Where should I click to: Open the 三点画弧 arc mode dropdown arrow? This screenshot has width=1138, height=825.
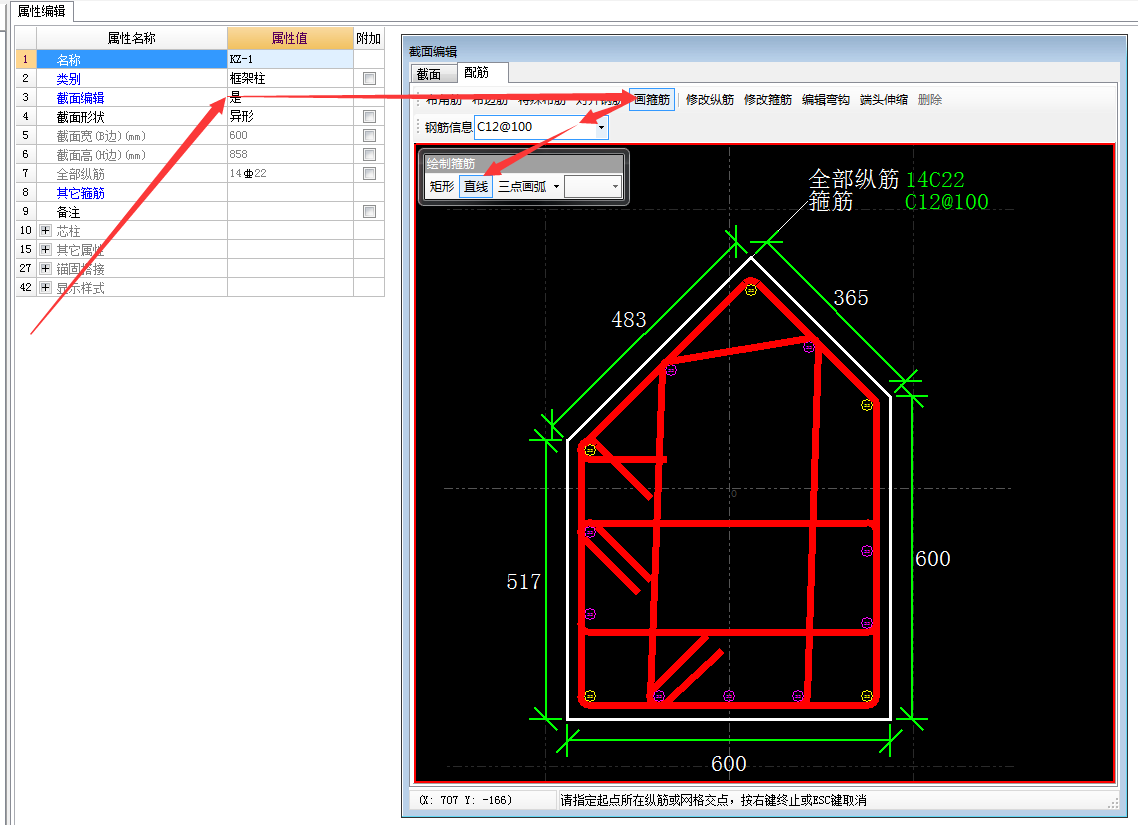coord(557,186)
